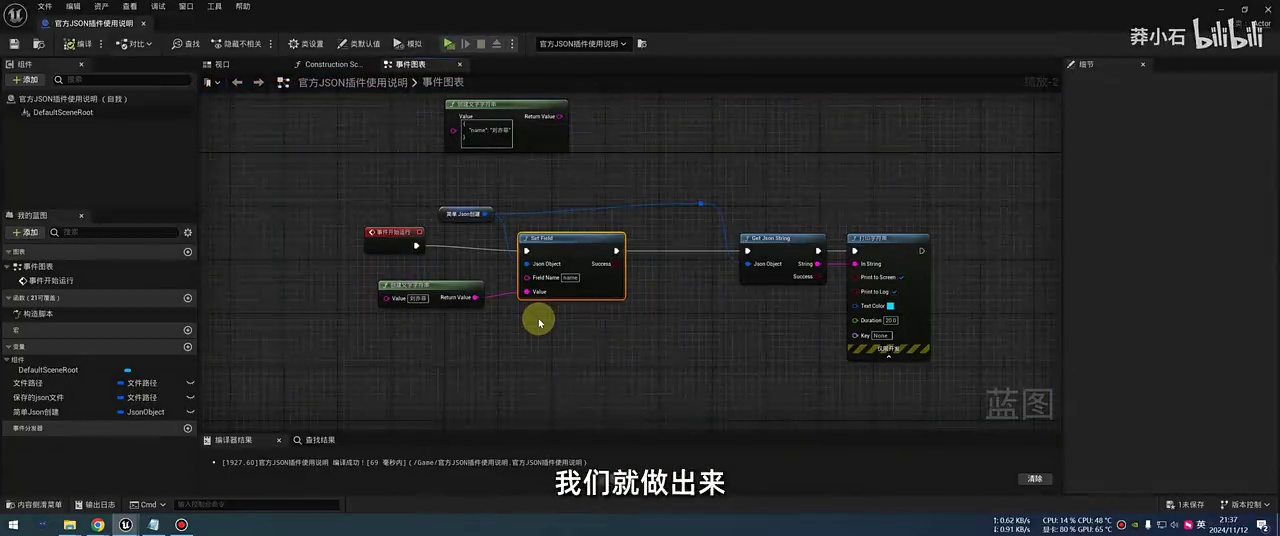Open the 调试 menu

coord(158,6)
